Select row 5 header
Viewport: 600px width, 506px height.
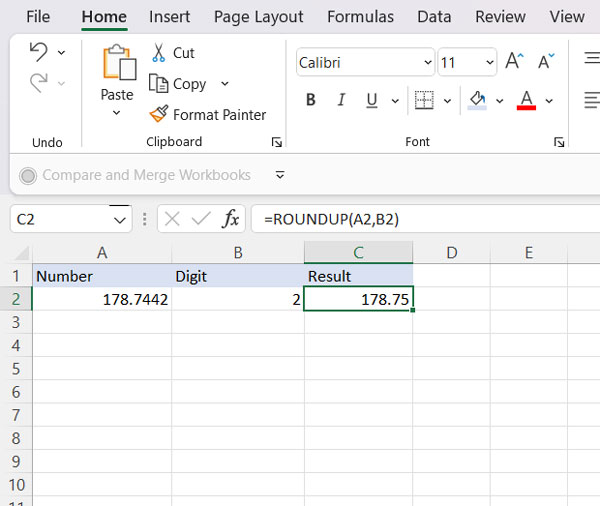click(16, 369)
